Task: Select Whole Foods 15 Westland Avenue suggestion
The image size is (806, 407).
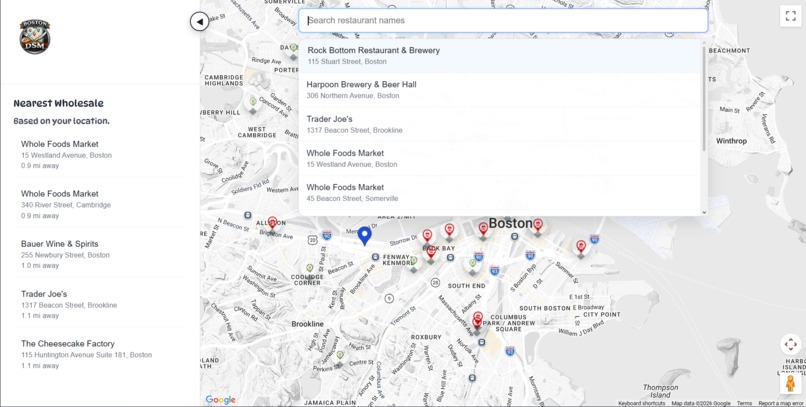Action: (x=500, y=158)
